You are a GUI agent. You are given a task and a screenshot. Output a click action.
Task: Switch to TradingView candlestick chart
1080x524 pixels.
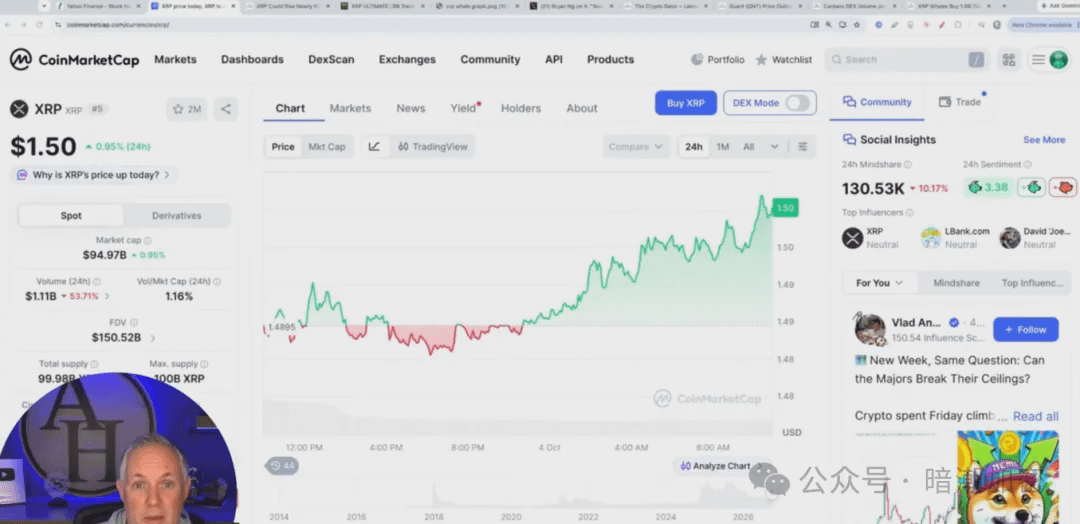[433, 147]
